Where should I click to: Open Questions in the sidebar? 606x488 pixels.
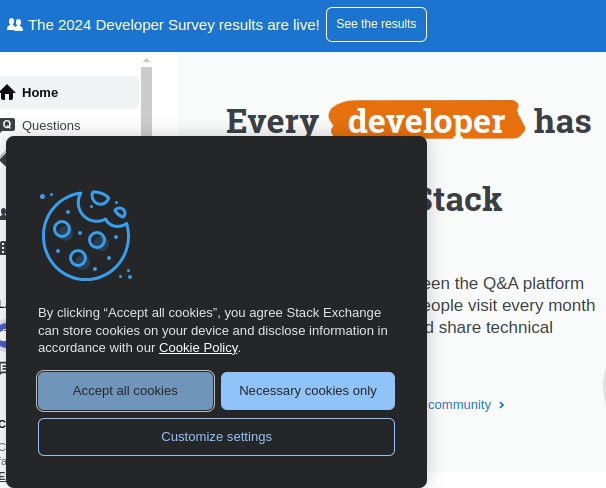(x=51, y=126)
